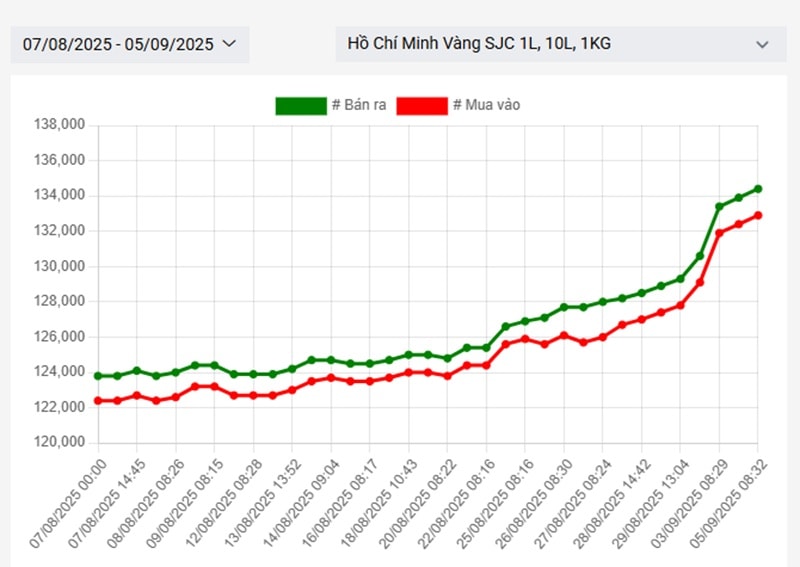The image size is (800, 567).
Task: Click red data point at 29/08/2025 13:04
Action: coord(680,305)
